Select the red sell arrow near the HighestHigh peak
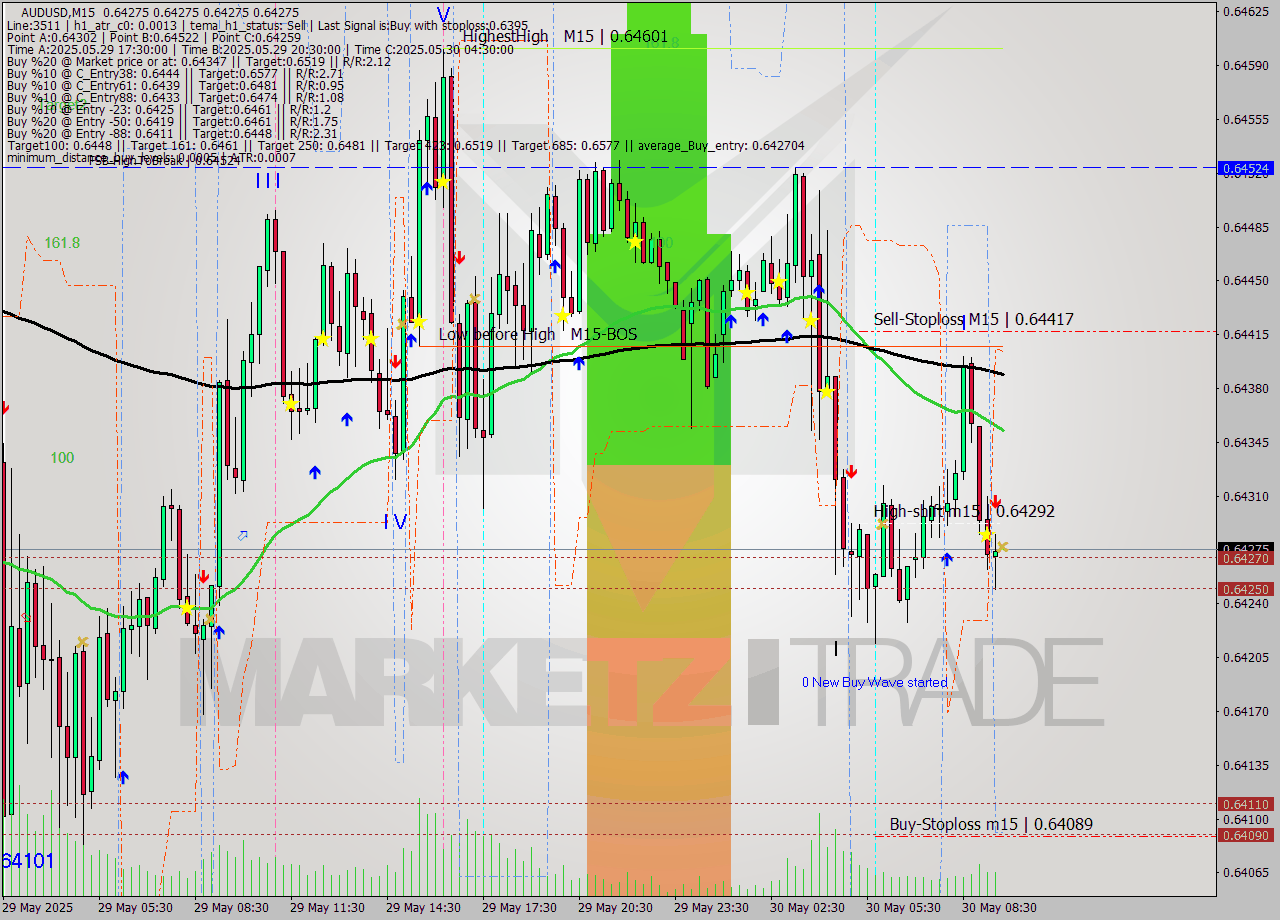 [x=460, y=257]
